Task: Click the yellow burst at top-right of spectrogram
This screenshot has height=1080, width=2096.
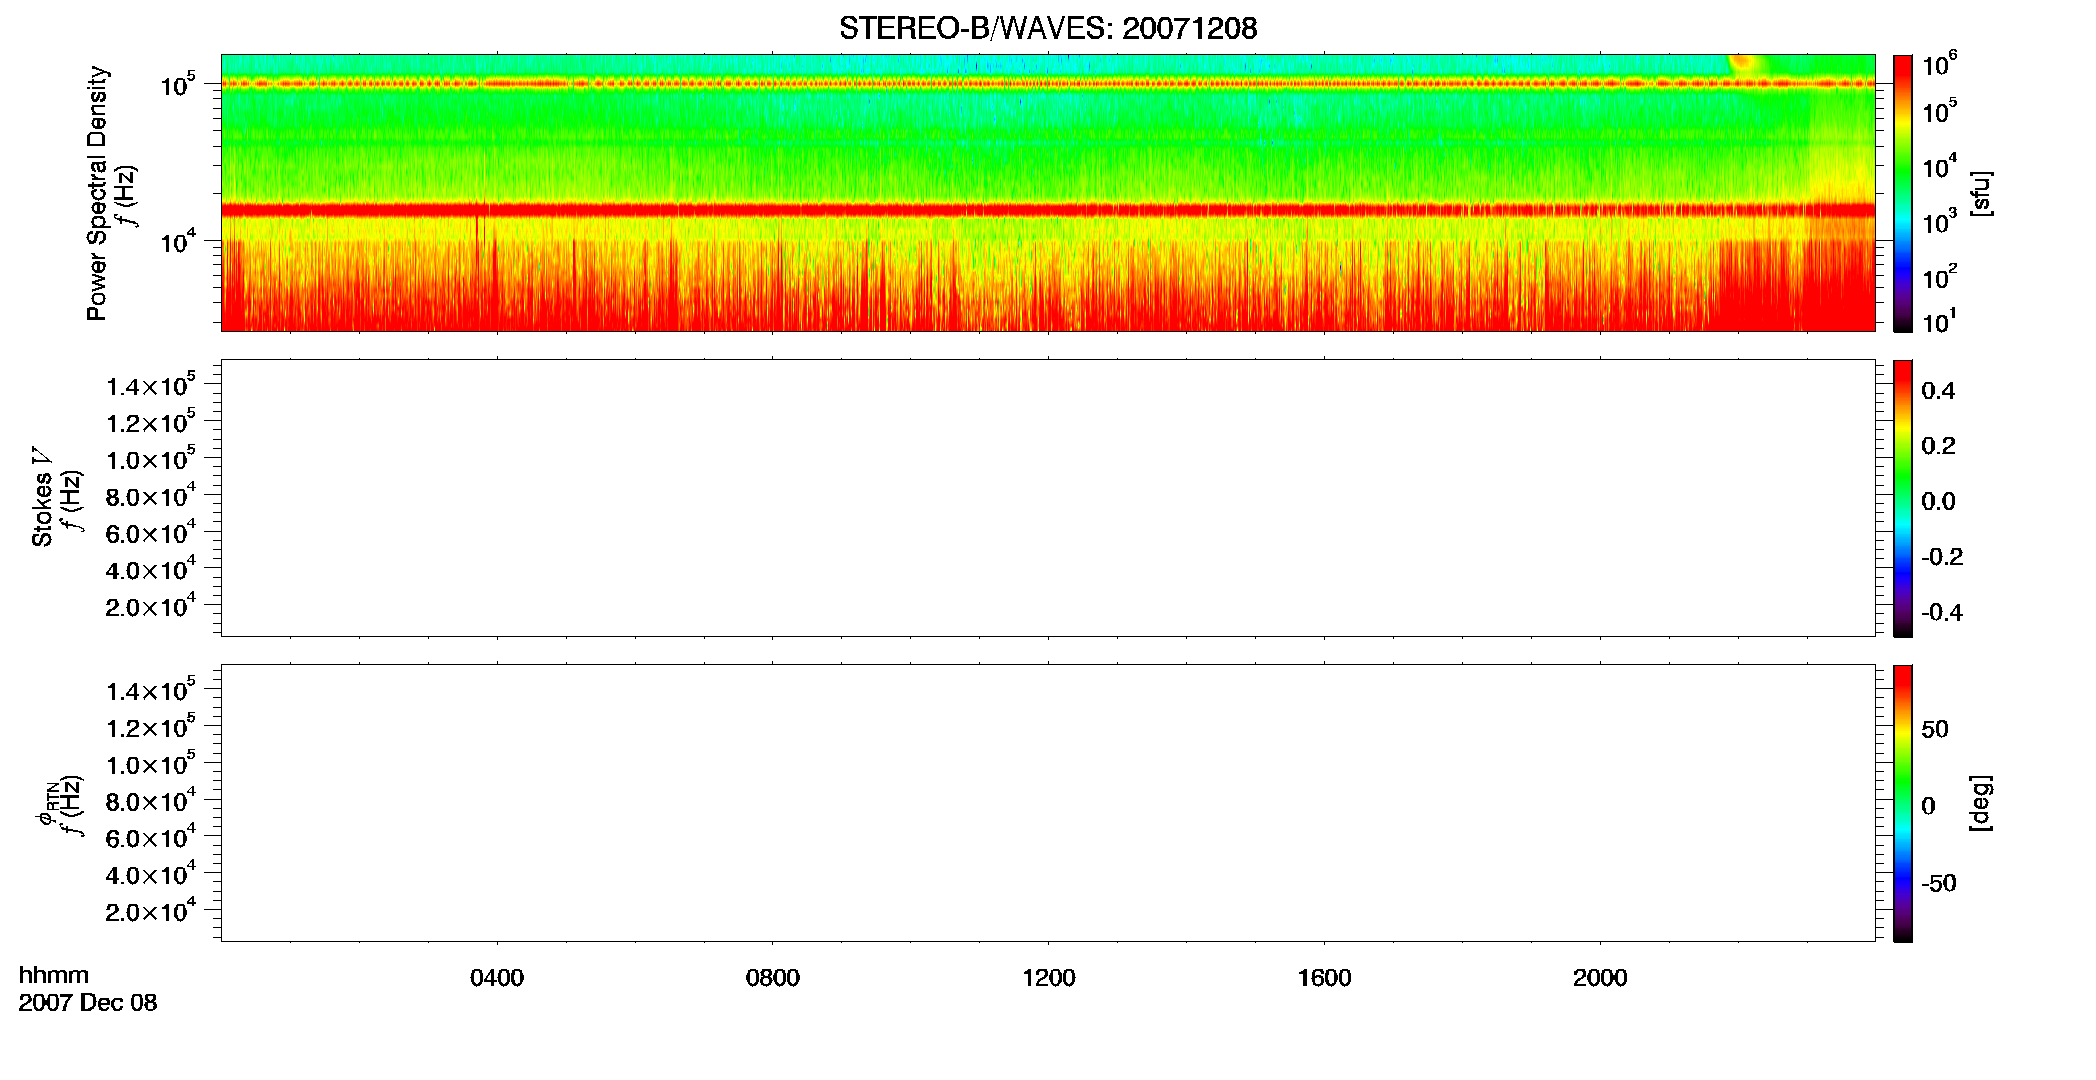Action: 1745,62
